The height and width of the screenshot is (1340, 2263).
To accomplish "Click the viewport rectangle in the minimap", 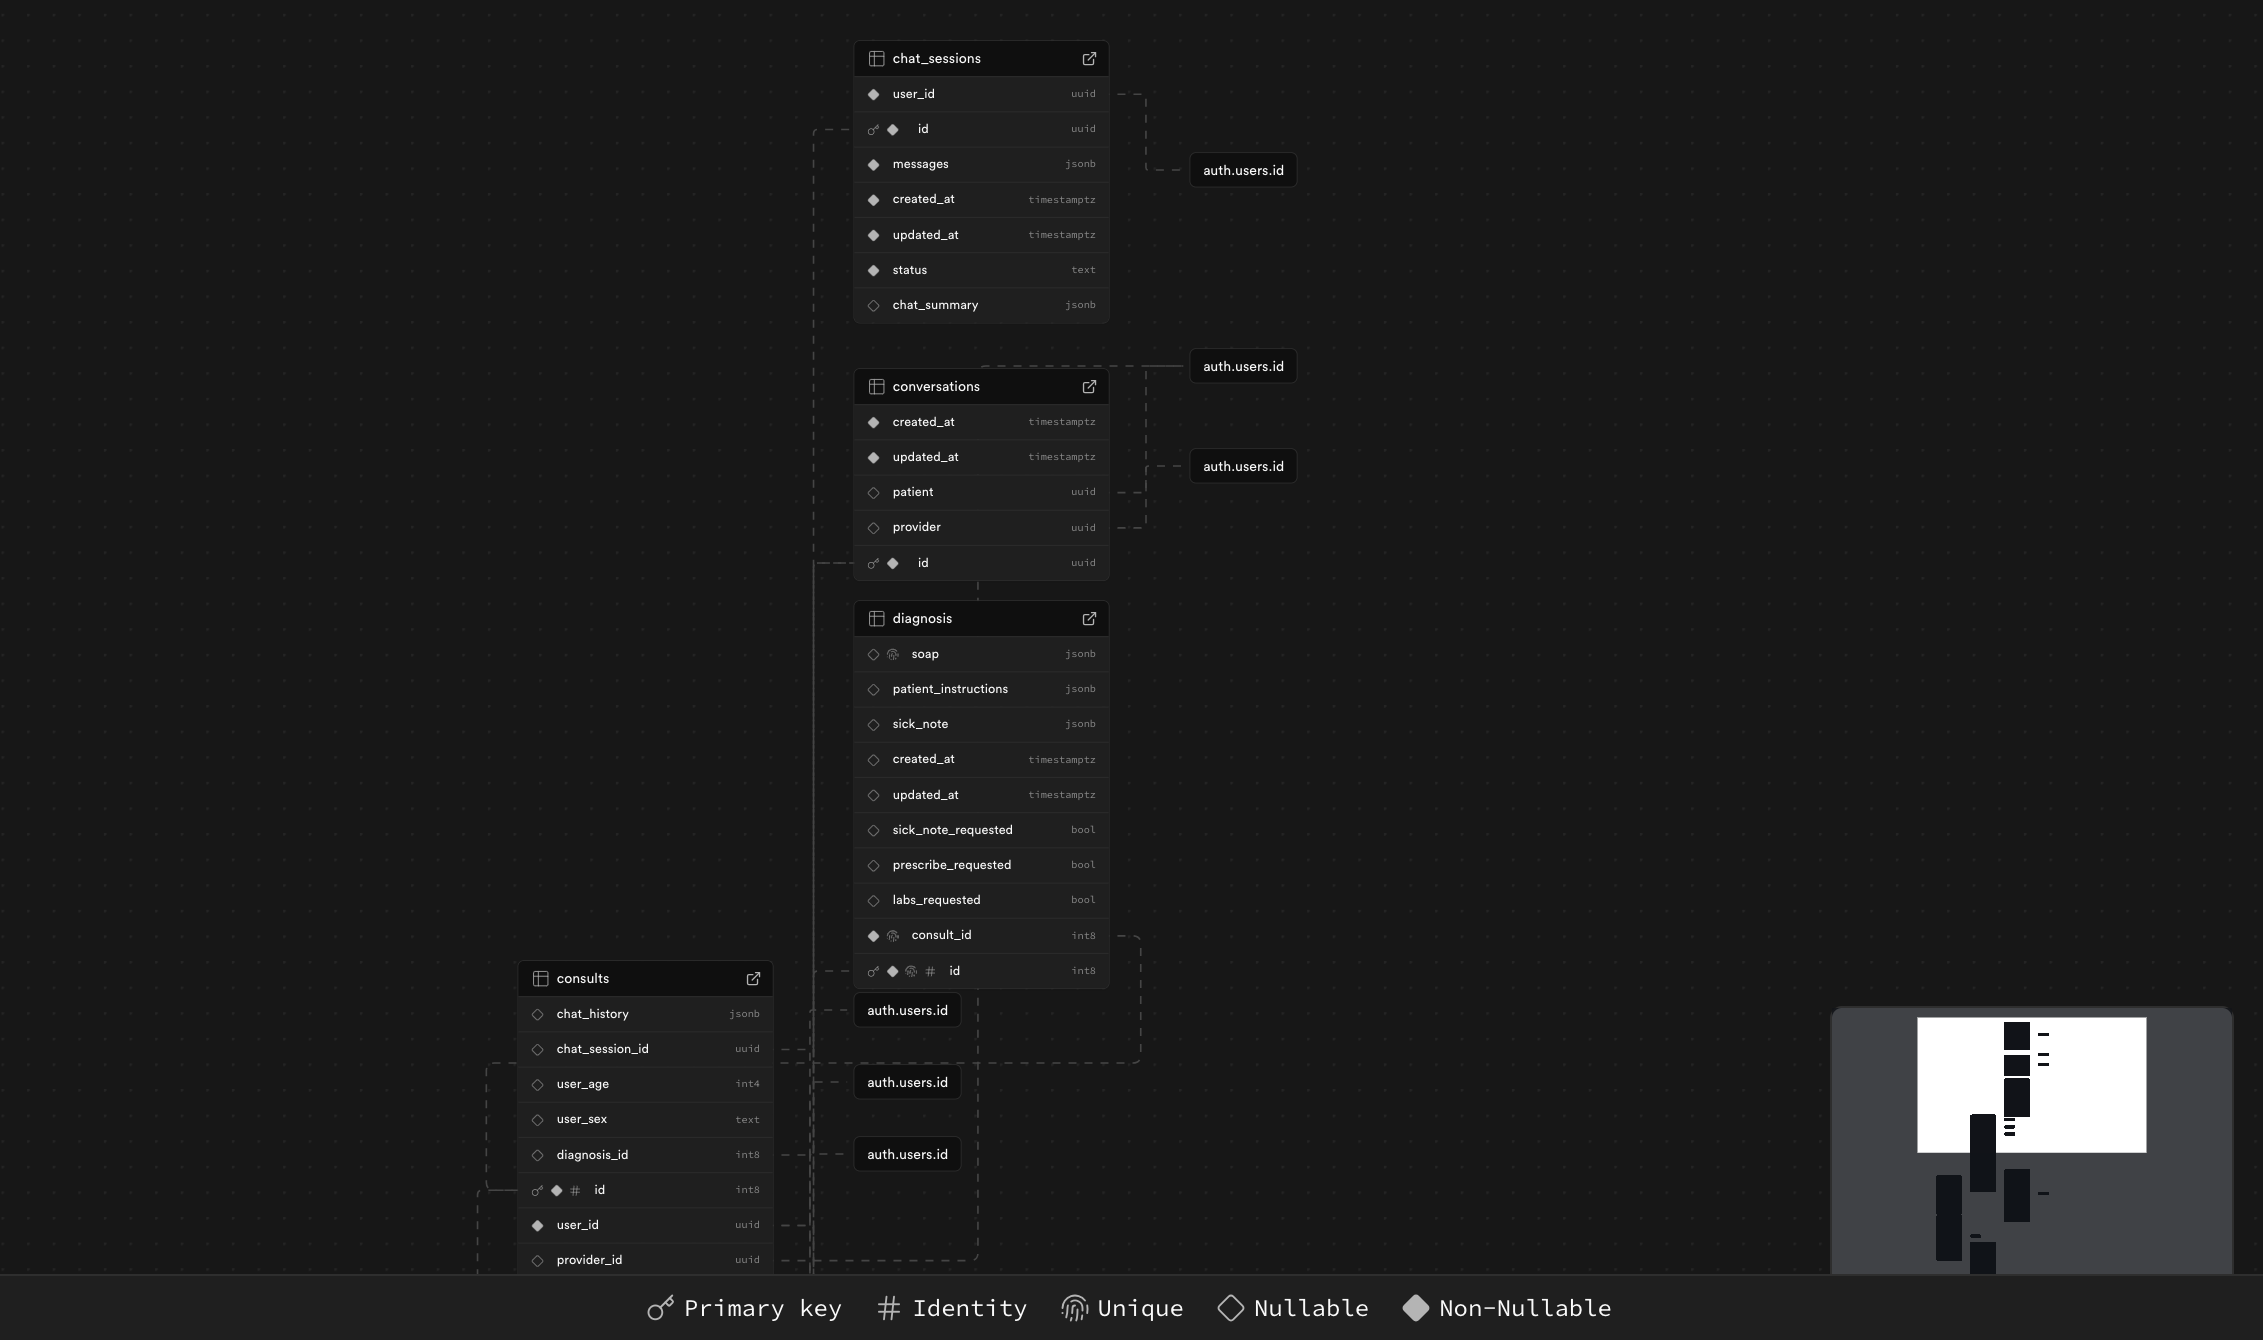I will pyautogui.click(x=2031, y=1084).
